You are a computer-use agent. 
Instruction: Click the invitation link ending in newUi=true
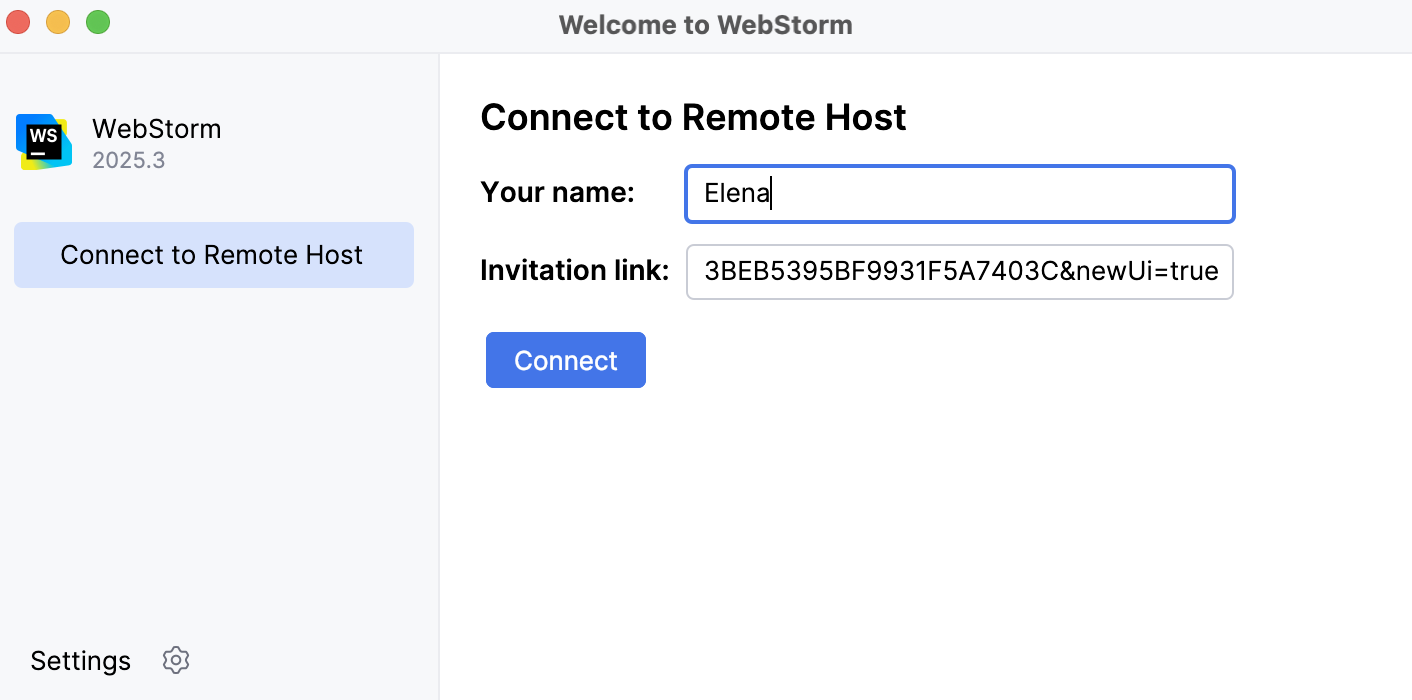(x=958, y=272)
